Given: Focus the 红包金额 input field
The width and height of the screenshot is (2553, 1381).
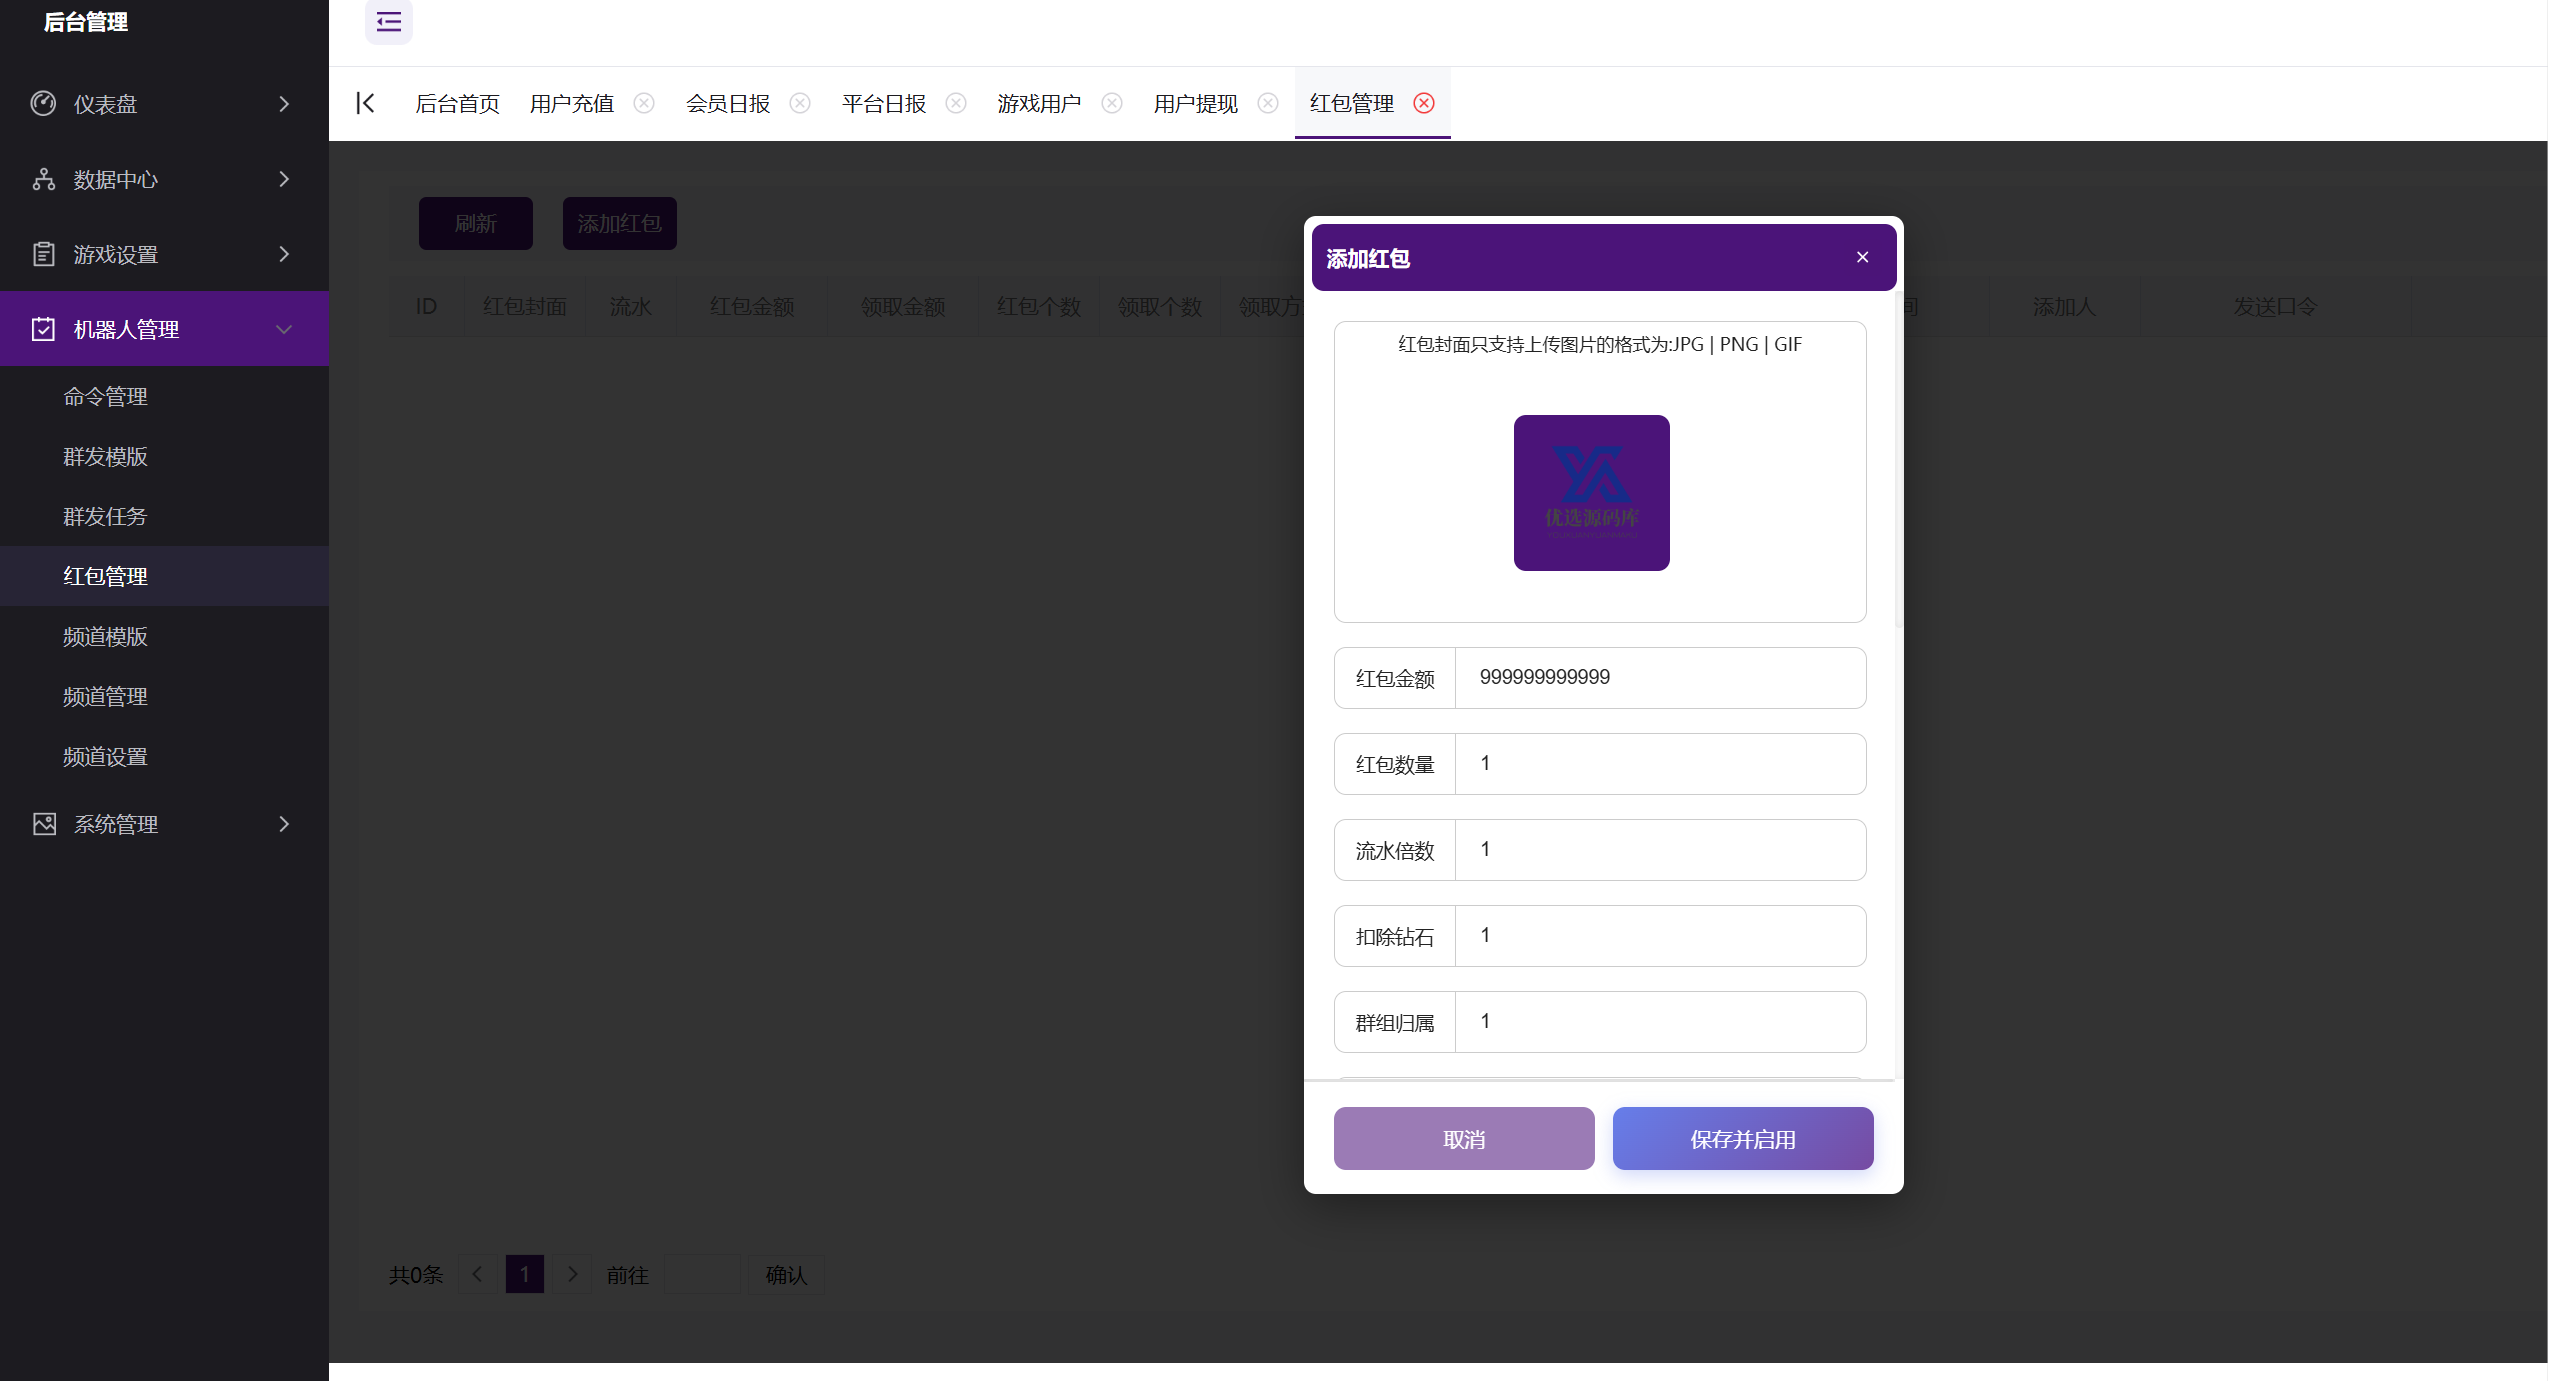Looking at the screenshot, I should pyautogui.click(x=1660, y=678).
